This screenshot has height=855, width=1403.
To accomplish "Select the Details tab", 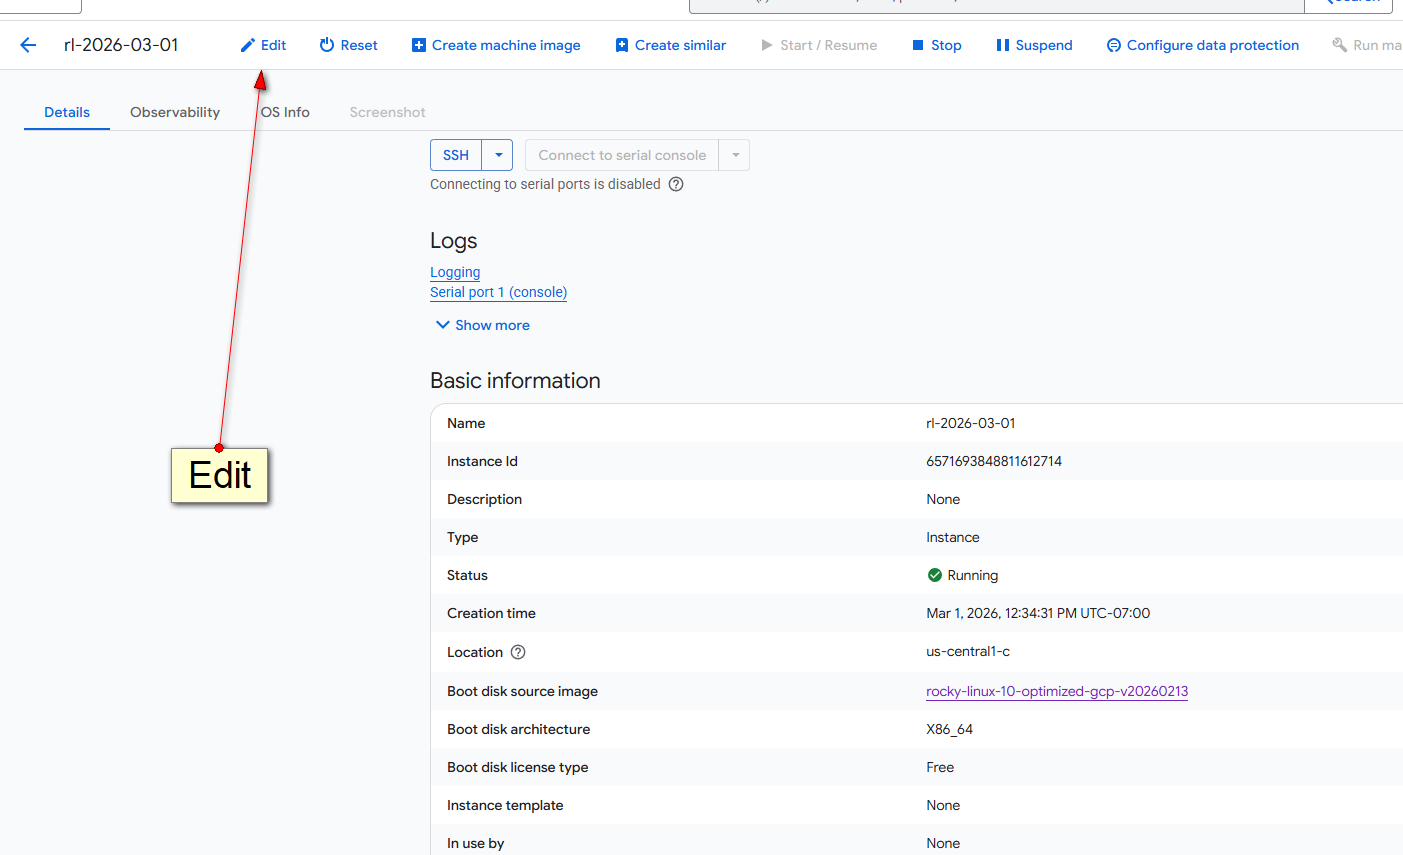I will [x=67, y=112].
